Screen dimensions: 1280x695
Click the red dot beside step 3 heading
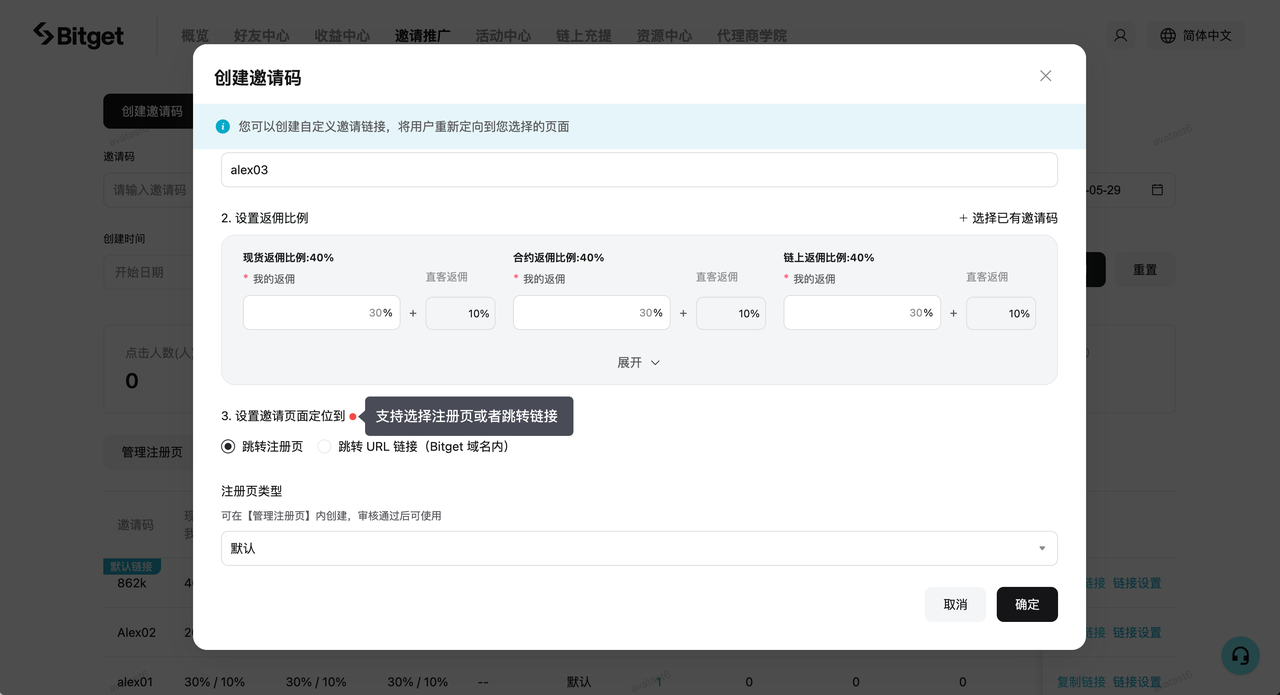click(x=353, y=416)
